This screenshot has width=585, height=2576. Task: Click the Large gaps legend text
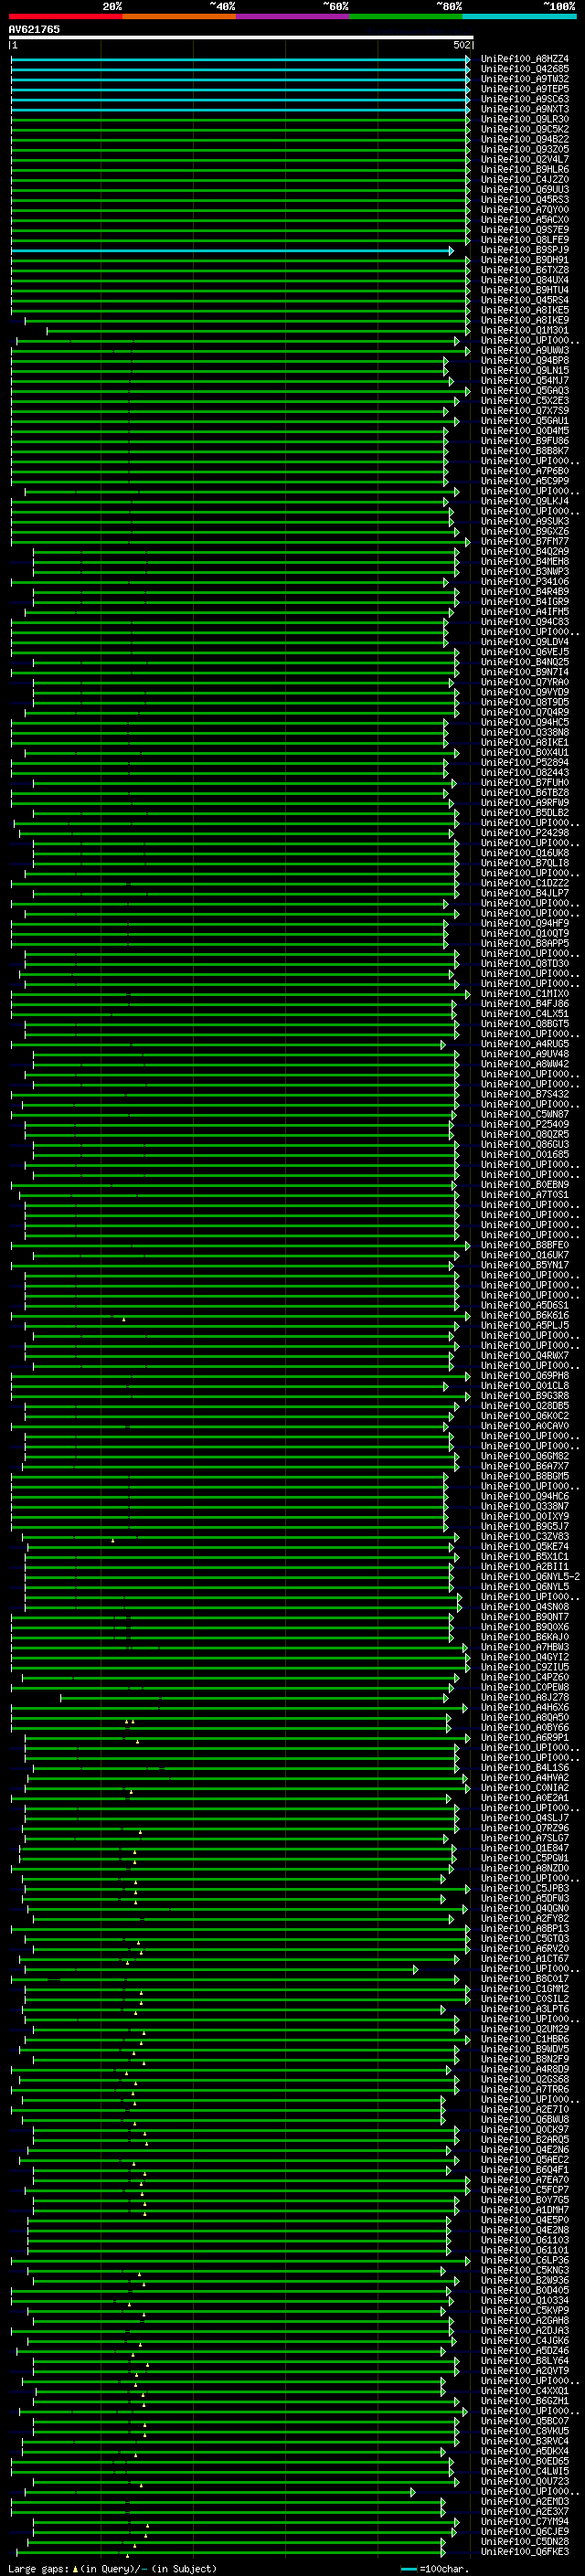[x=112, y=2568]
